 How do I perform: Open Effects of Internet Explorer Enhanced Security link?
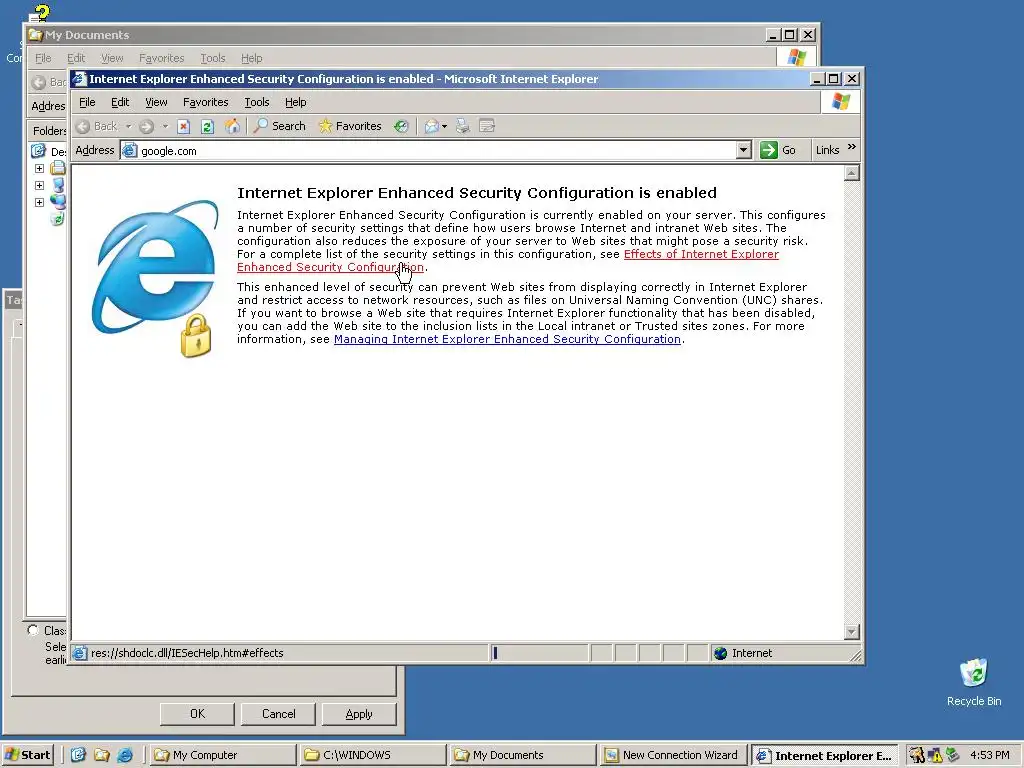pyautogui.click(x=701, y=254)
